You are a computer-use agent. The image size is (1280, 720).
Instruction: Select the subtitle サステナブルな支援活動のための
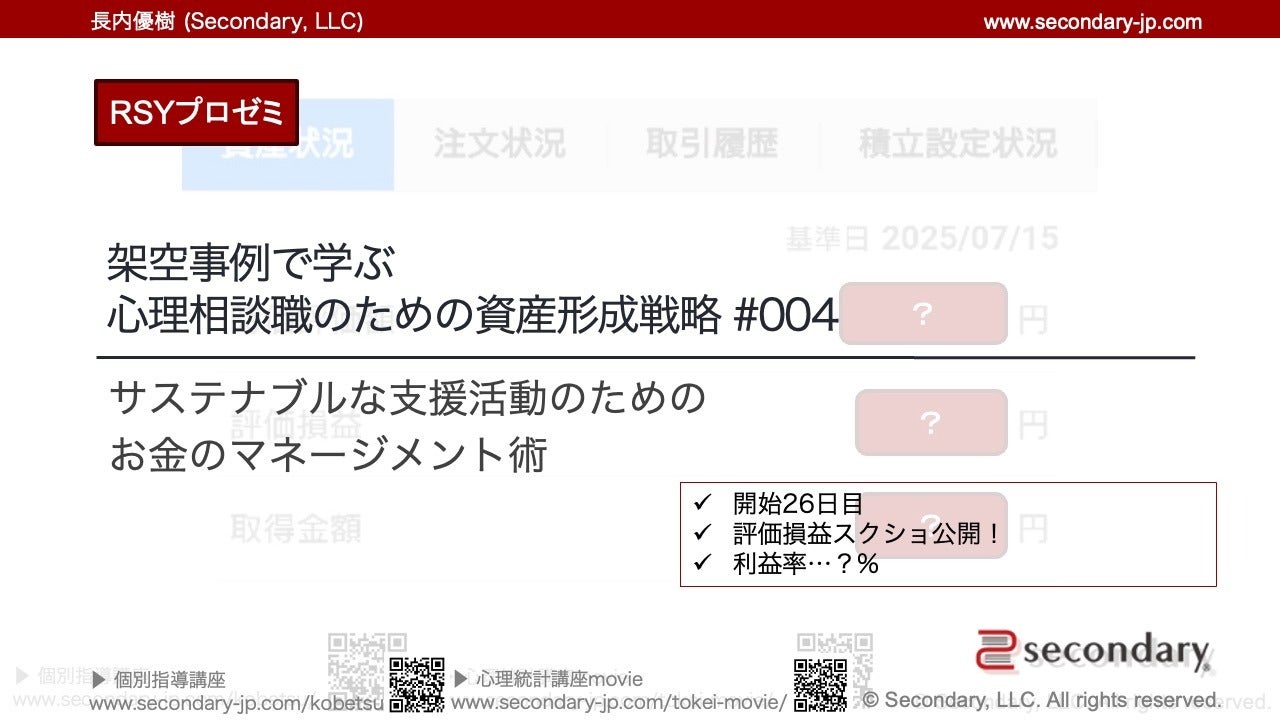click(x=407, y=399)
